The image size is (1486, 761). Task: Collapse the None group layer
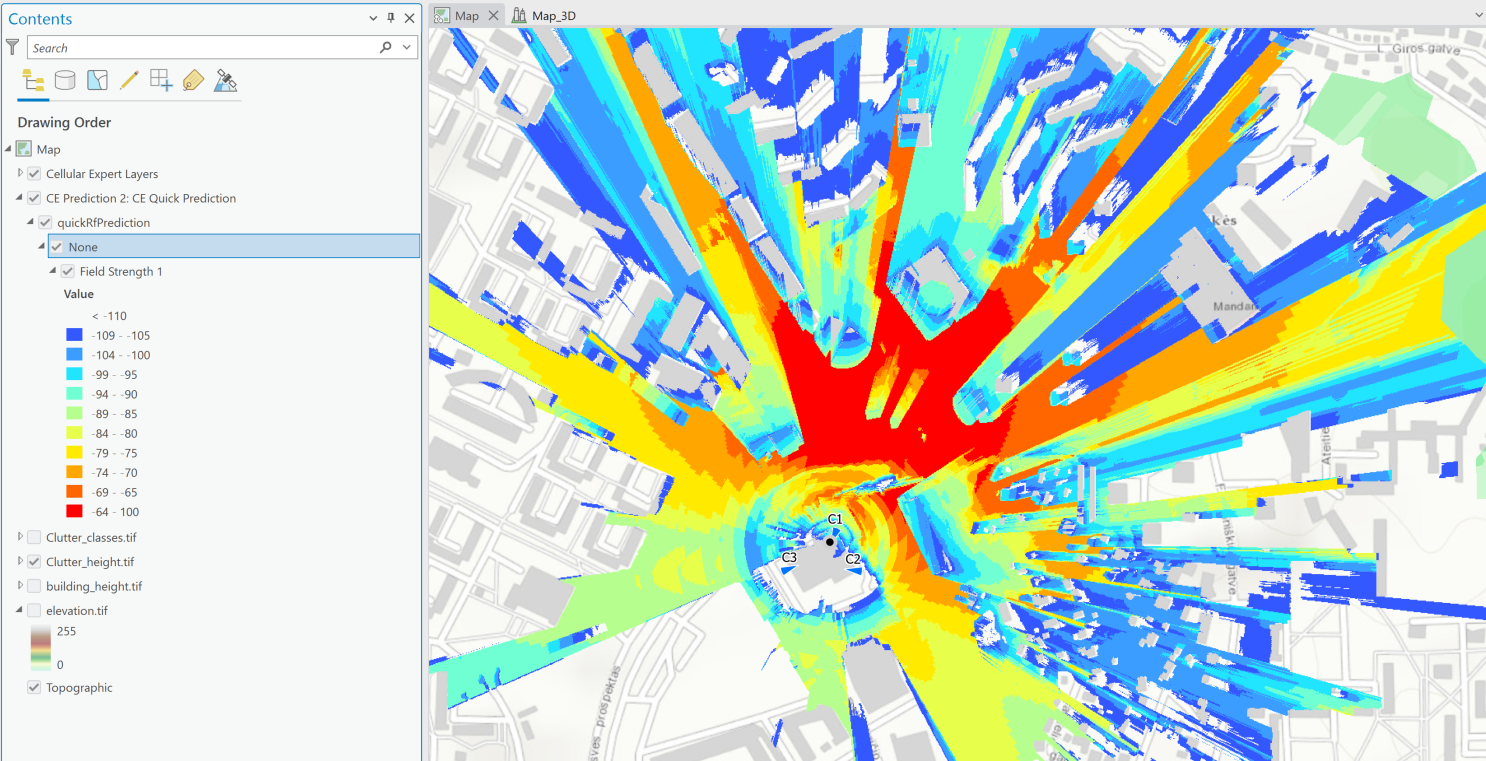point(42,246)
